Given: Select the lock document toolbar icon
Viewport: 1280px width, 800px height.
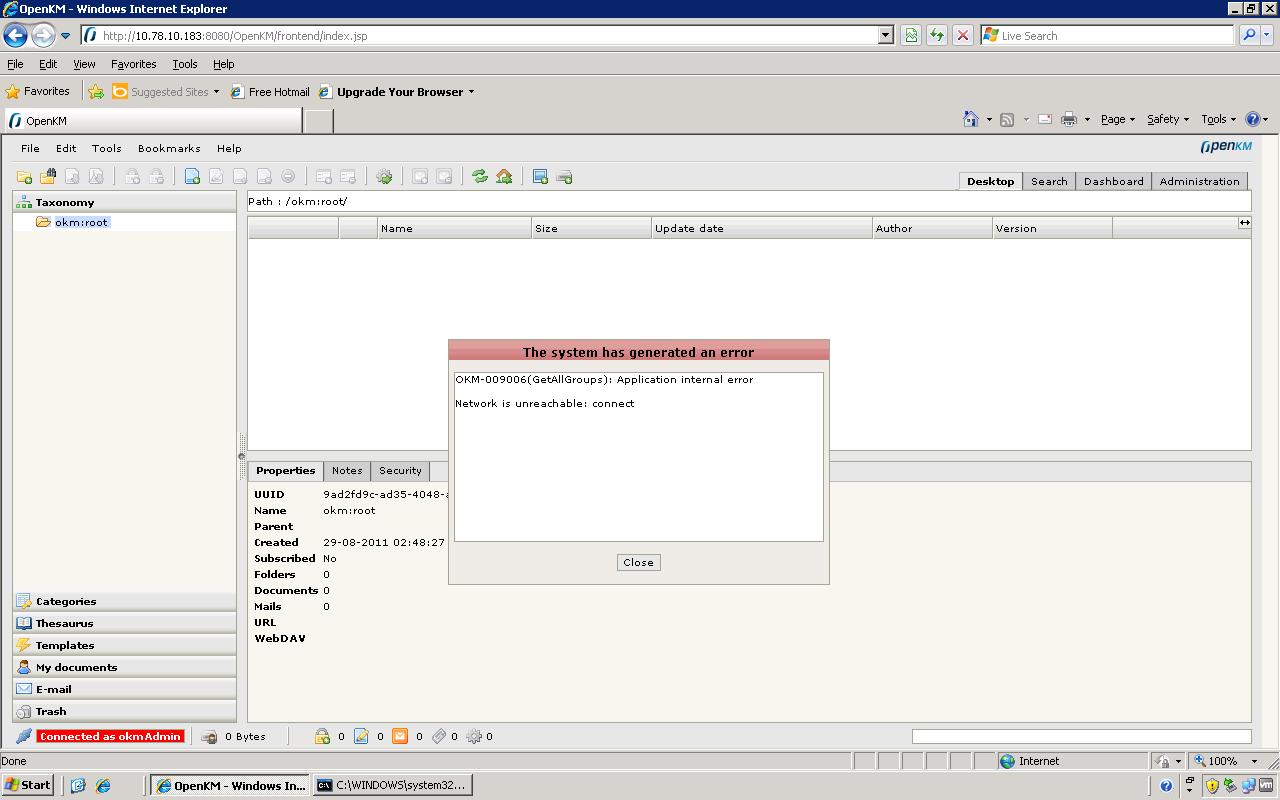Looking at the screenshot, I should coord(131,176).
